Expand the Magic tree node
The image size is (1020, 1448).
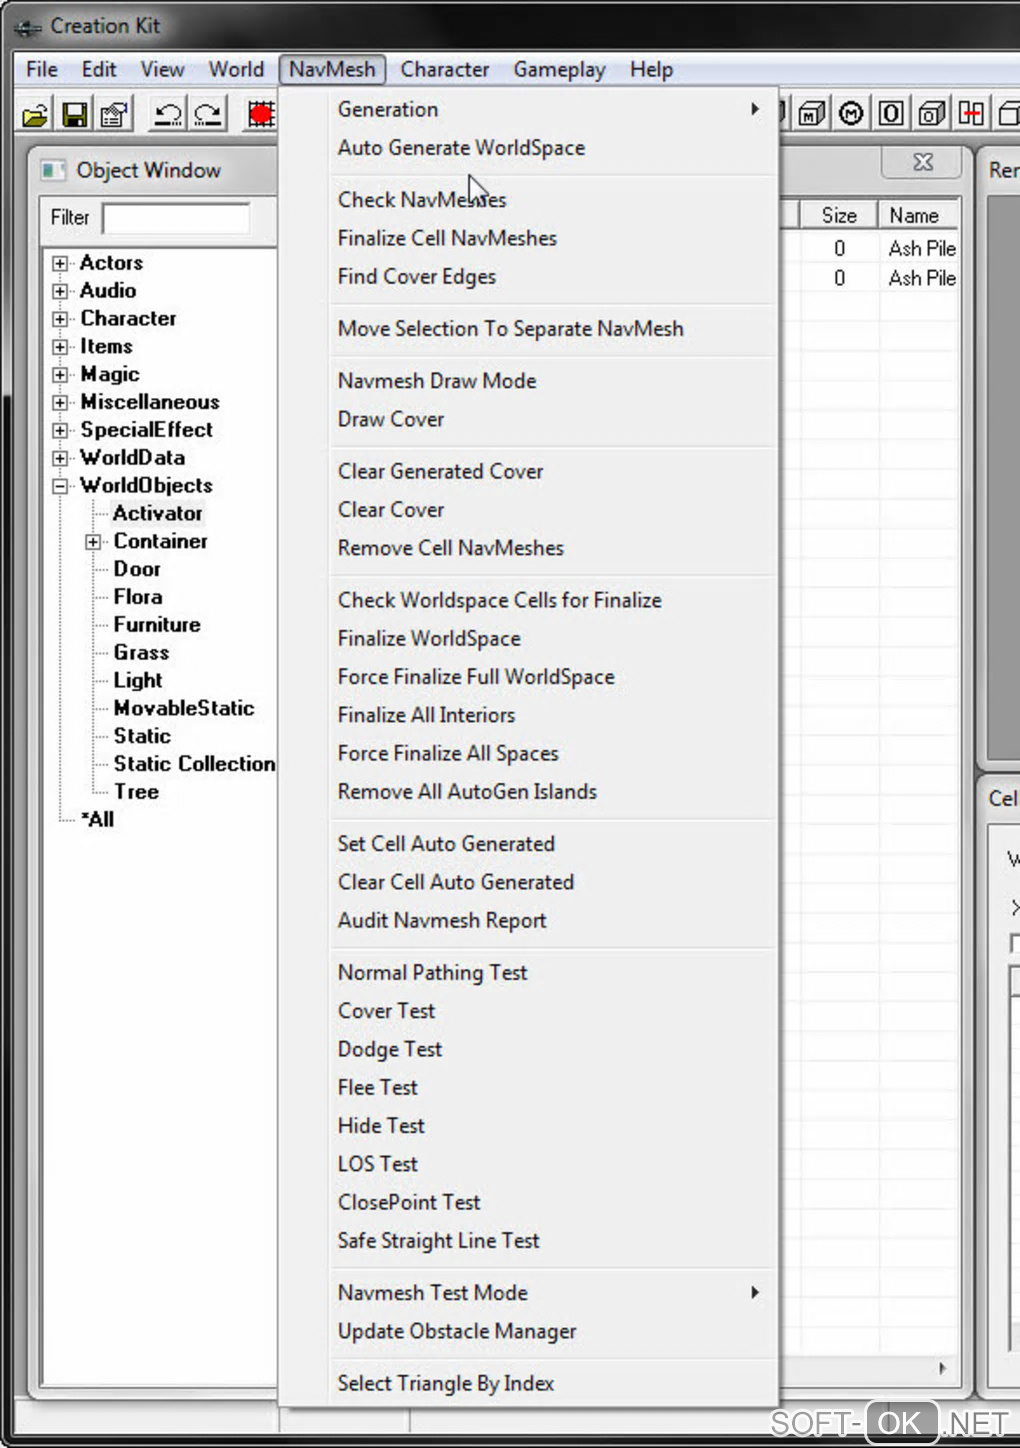point(61,375)
